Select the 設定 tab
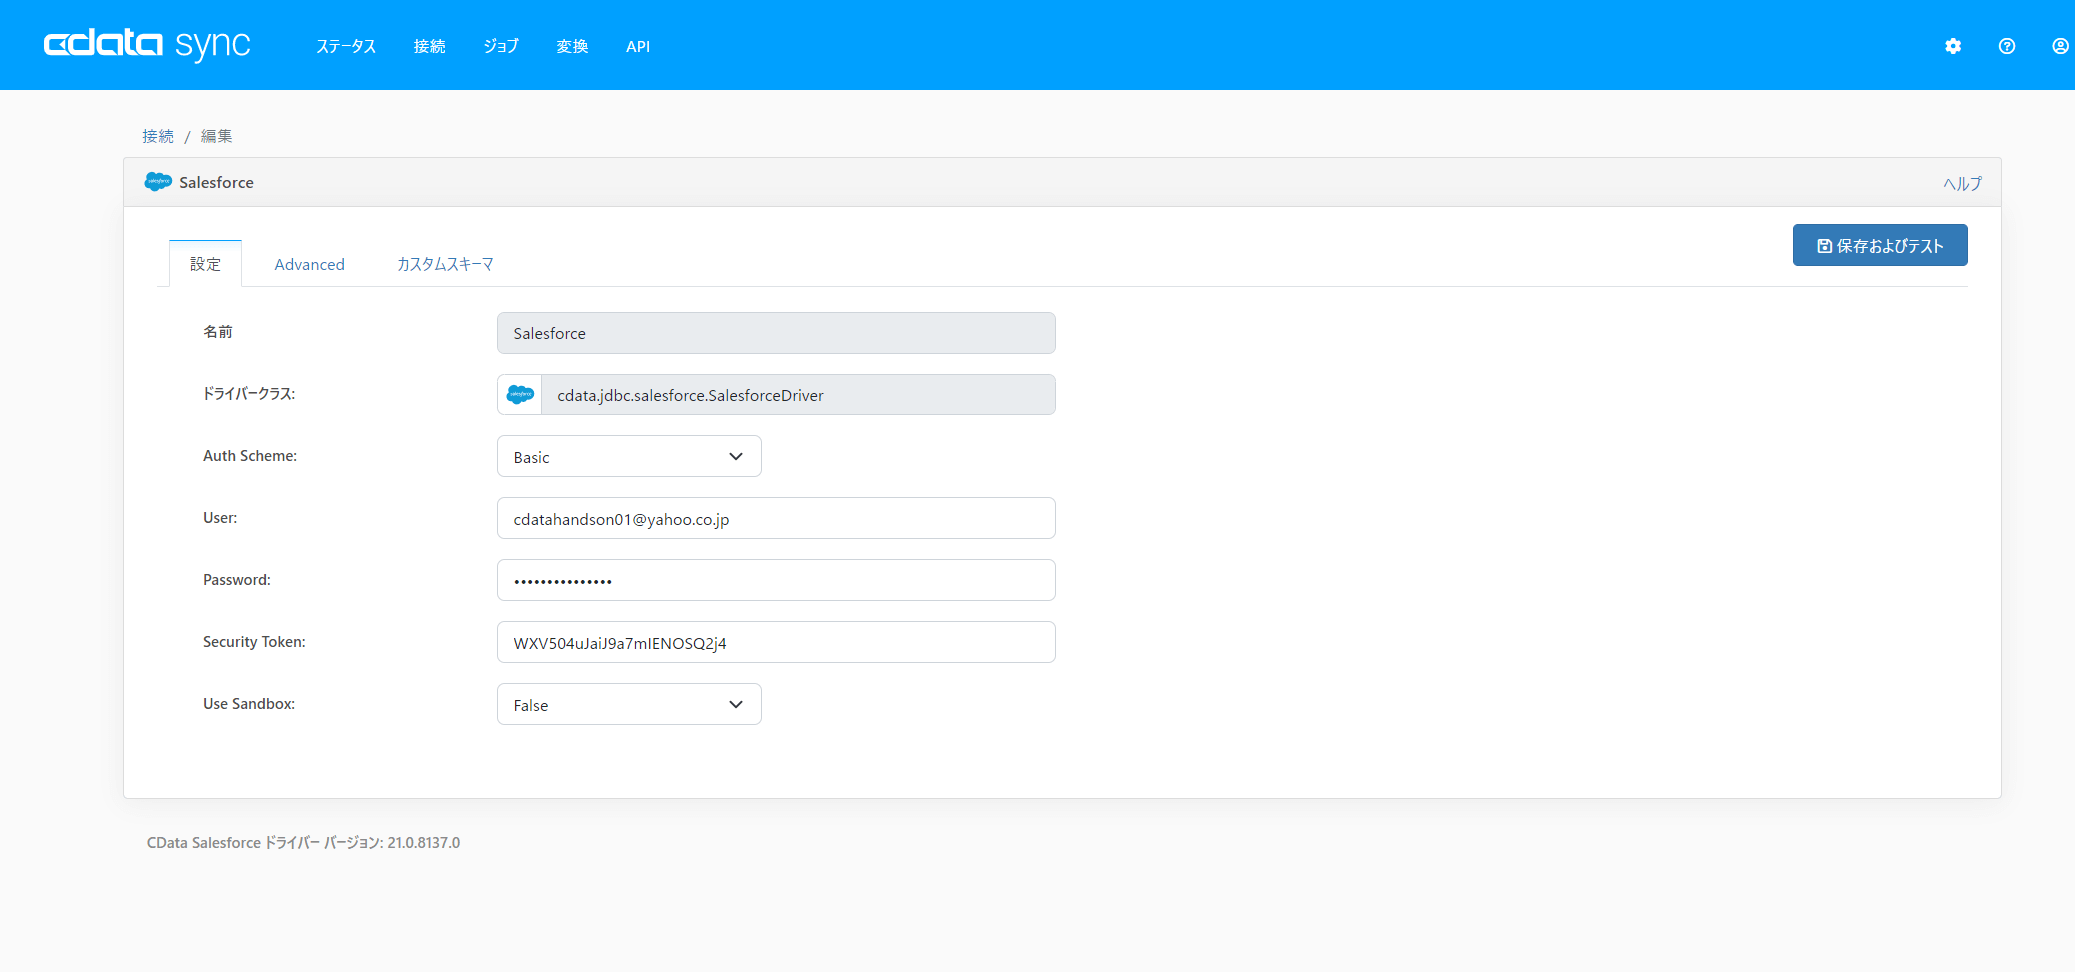 tap(205, 265)
